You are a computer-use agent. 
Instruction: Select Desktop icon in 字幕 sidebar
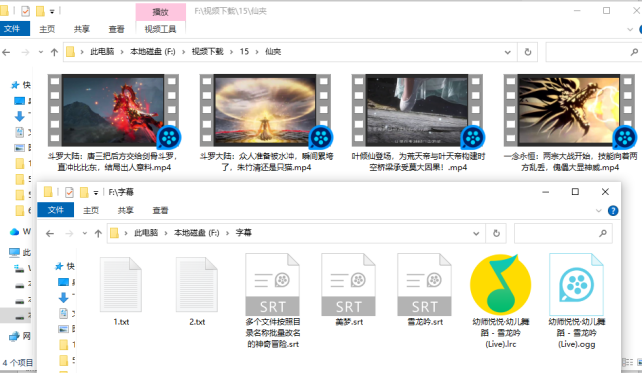click(x=63, y=282)
